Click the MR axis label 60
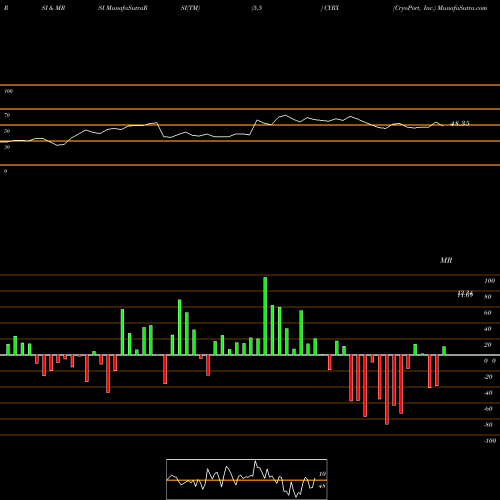Screen dimensions: 500x500 (x=488, y=313)
